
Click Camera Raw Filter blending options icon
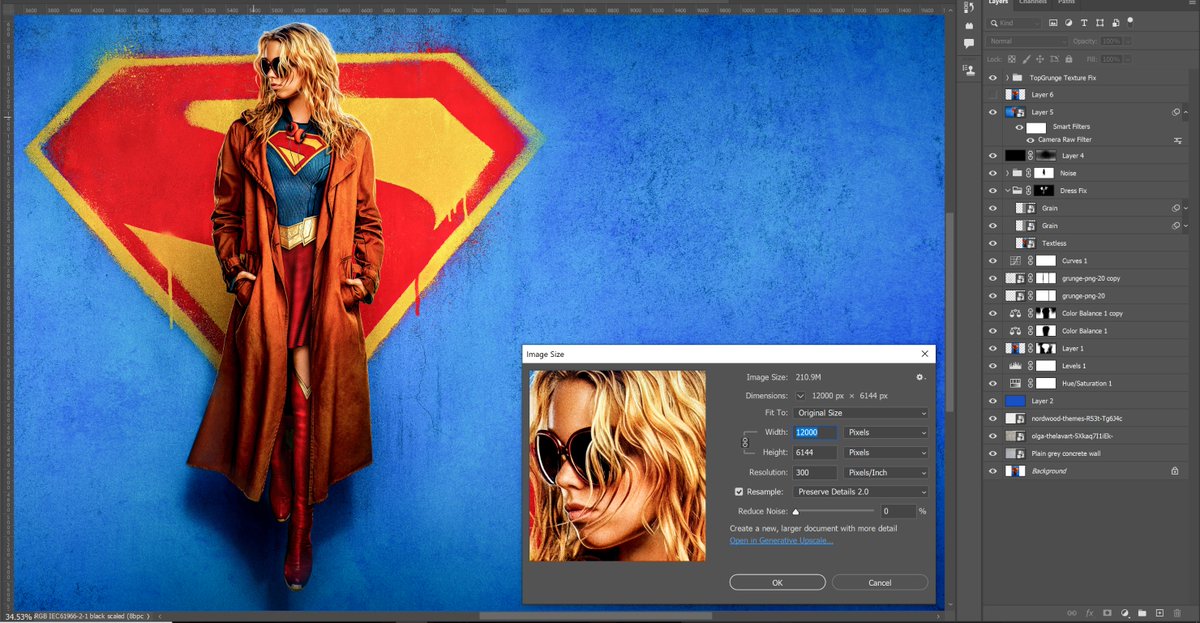(1177, 140)
